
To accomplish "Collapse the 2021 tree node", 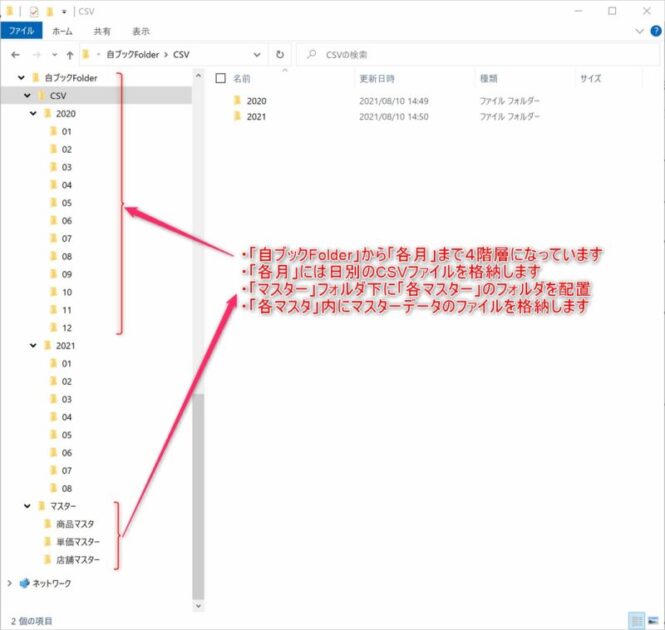I will [33, 345].
